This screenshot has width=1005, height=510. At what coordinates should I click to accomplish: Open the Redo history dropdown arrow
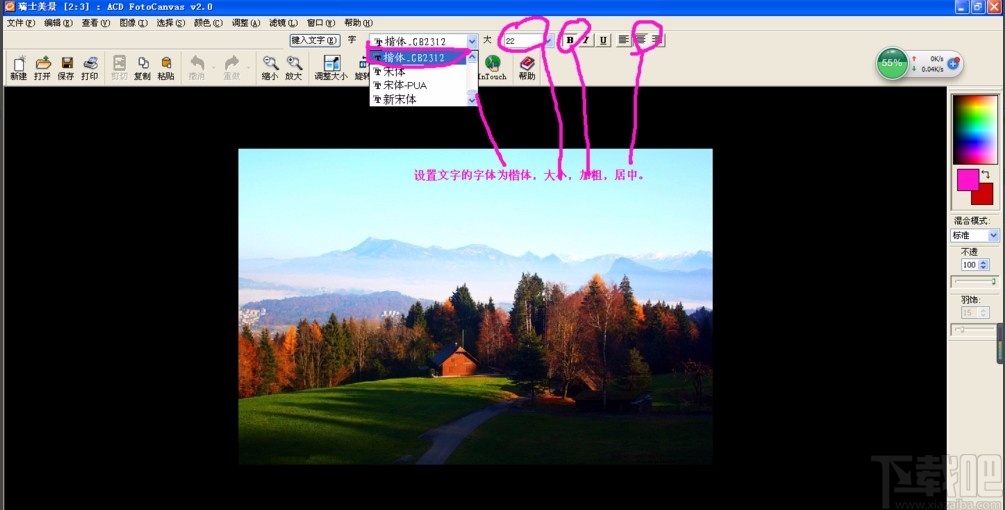tap(249, 67)
